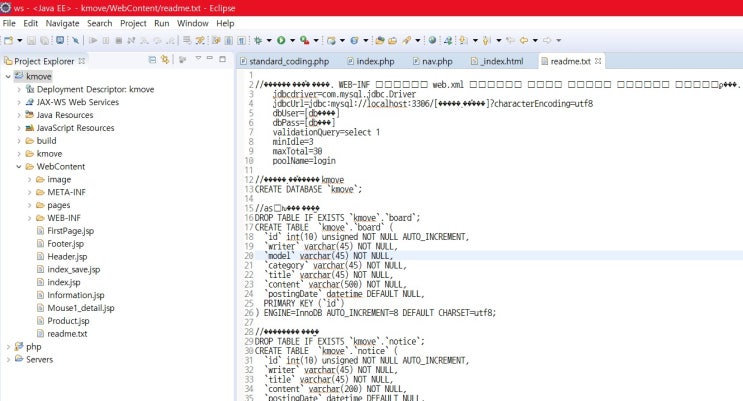Screen dimensions: 743x401
Task: Close the Project Explorer view tab
Action: (x=82, y=61)
